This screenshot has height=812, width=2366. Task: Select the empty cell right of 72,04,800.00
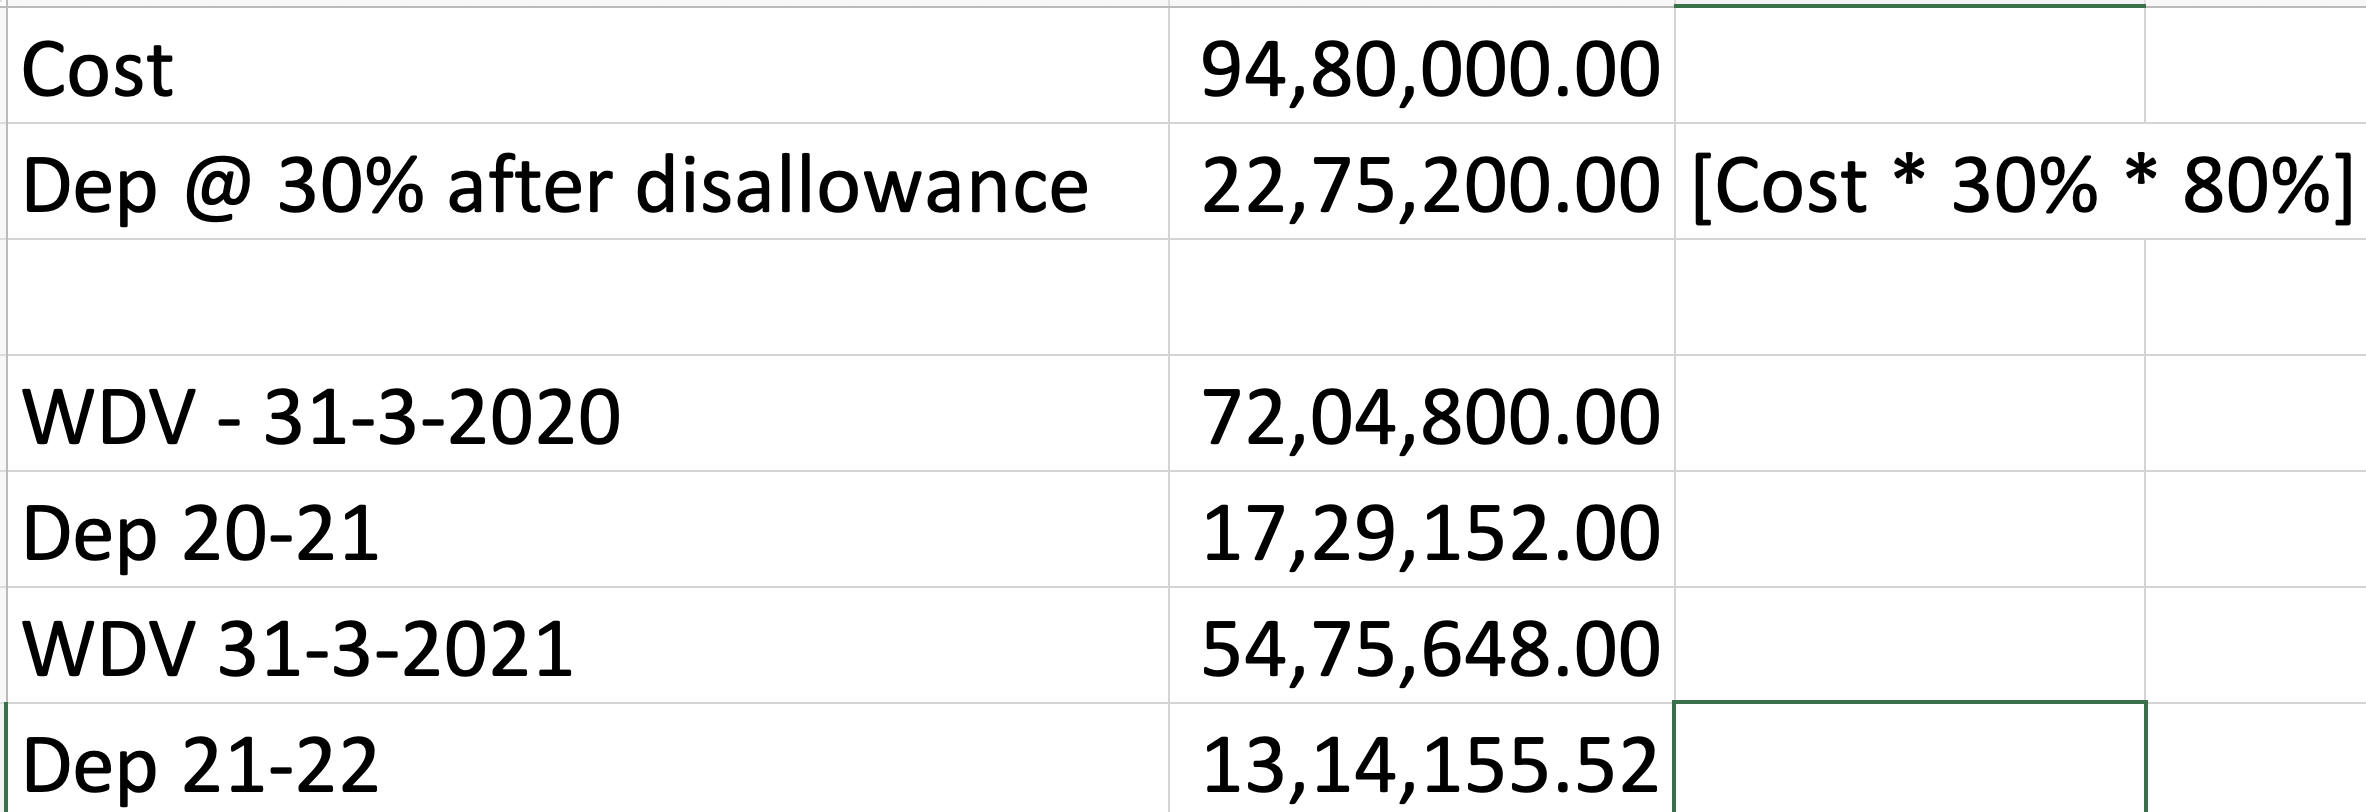click(1910, 416)
